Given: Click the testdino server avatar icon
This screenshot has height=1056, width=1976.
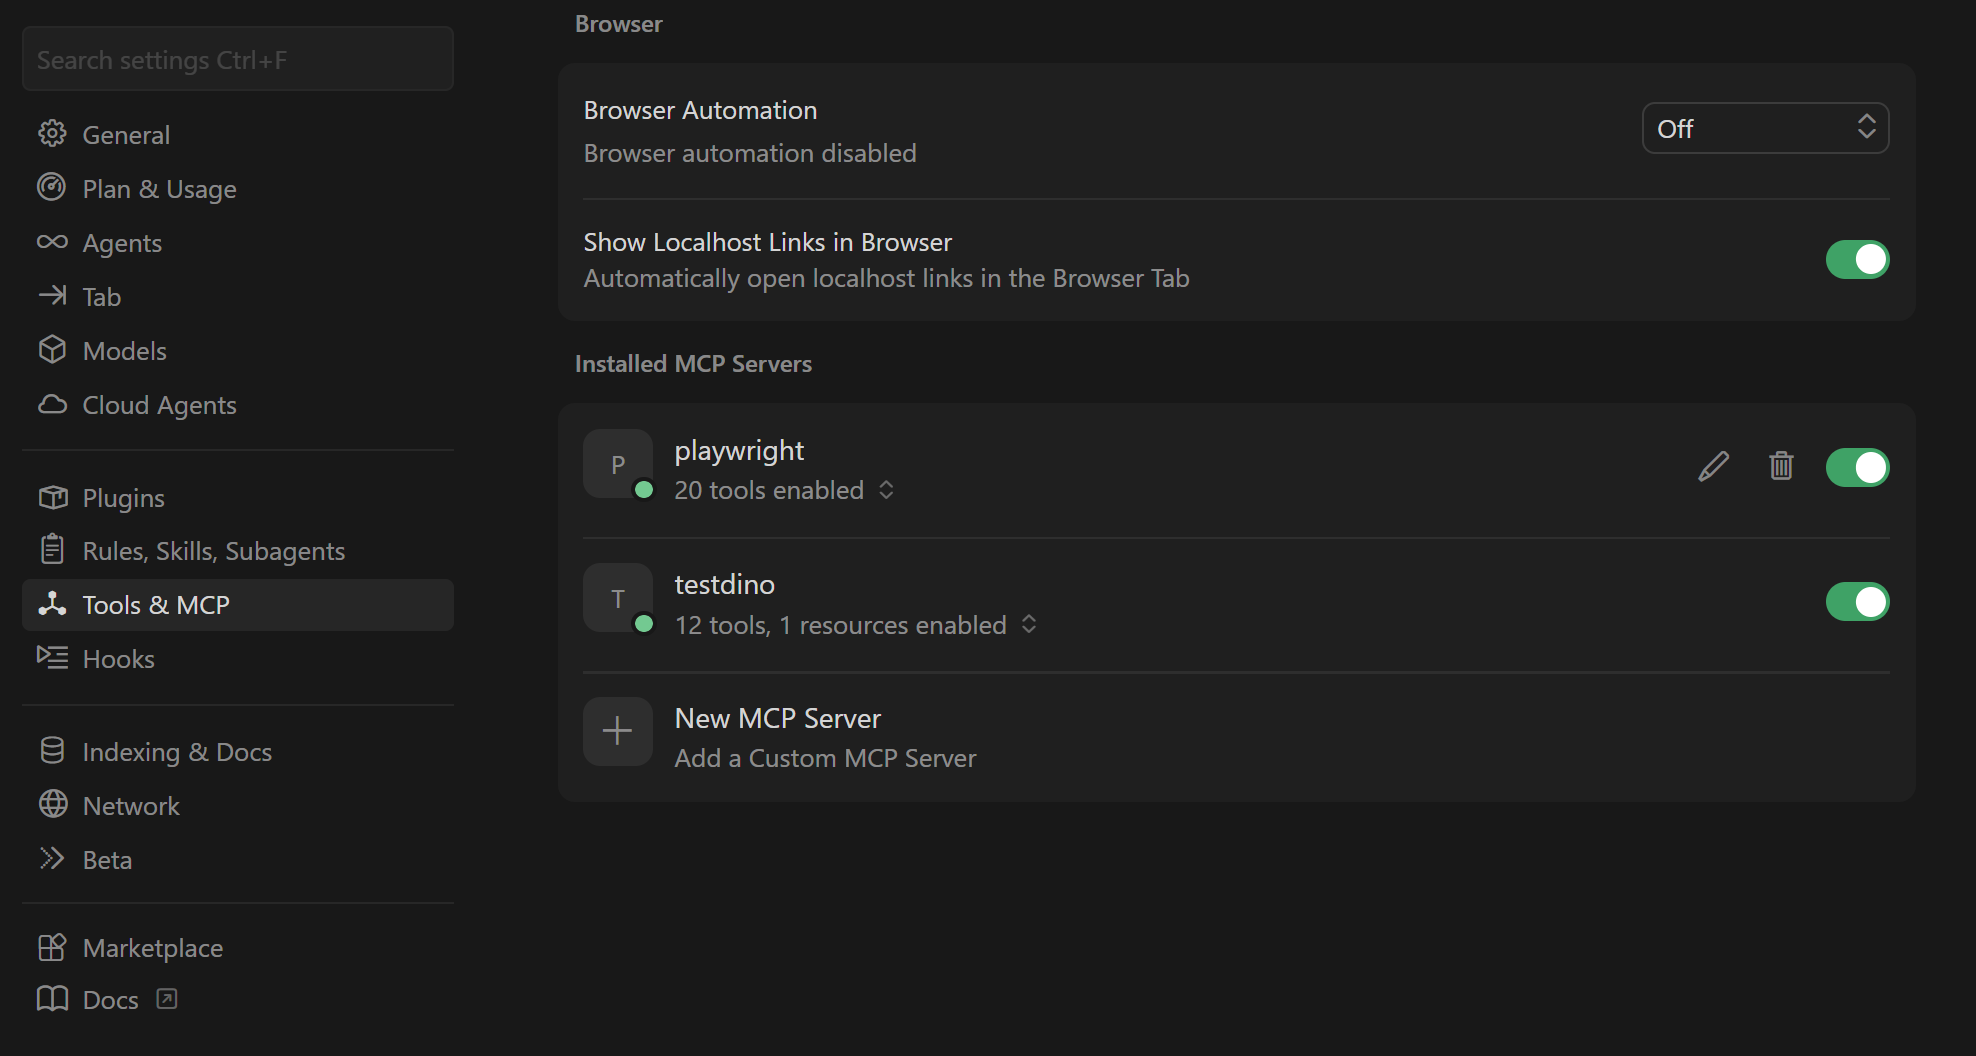Looking at the screenshot, I should [618, 598].
